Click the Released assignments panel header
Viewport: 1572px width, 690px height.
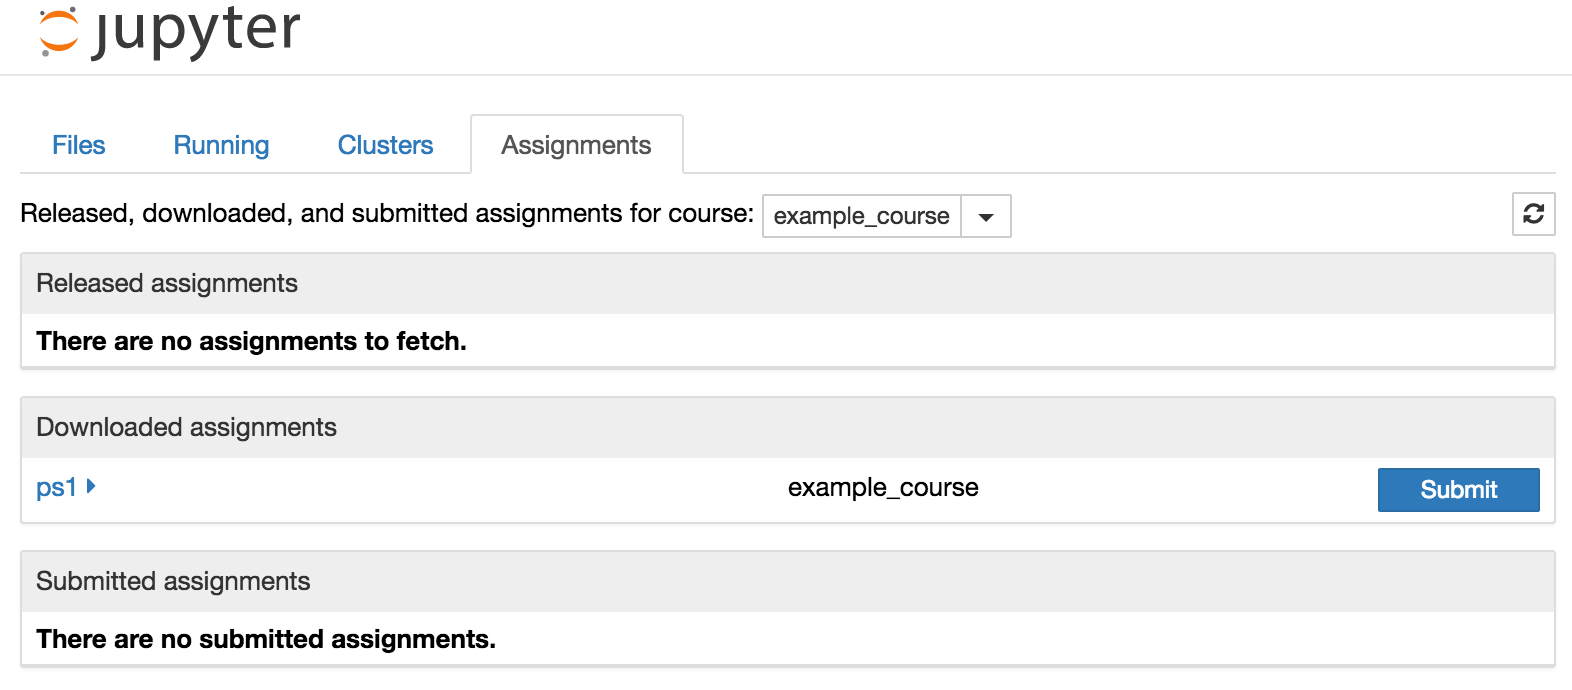coord(167,284)
